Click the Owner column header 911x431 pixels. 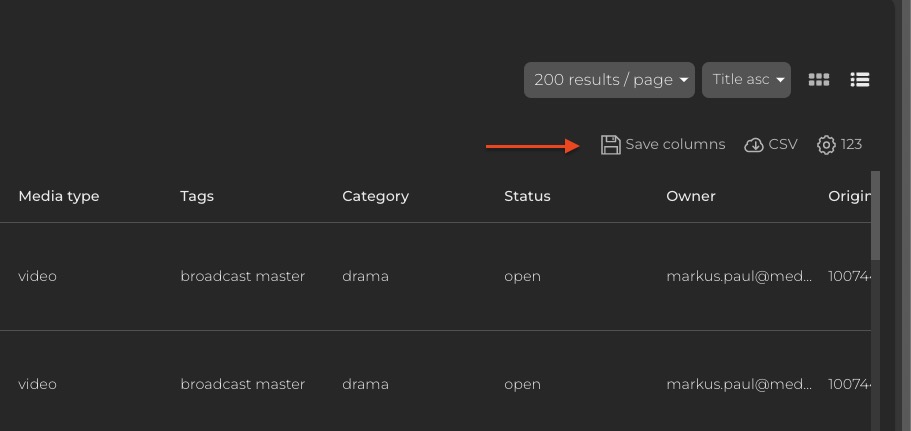pos(691,196)
